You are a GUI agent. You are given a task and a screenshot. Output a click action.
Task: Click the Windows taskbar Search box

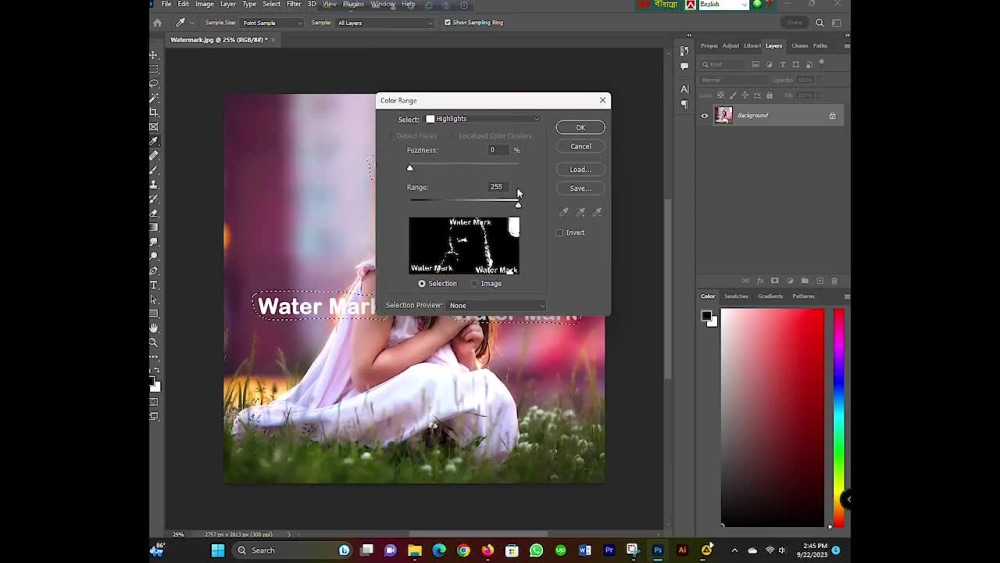(292, 550)
